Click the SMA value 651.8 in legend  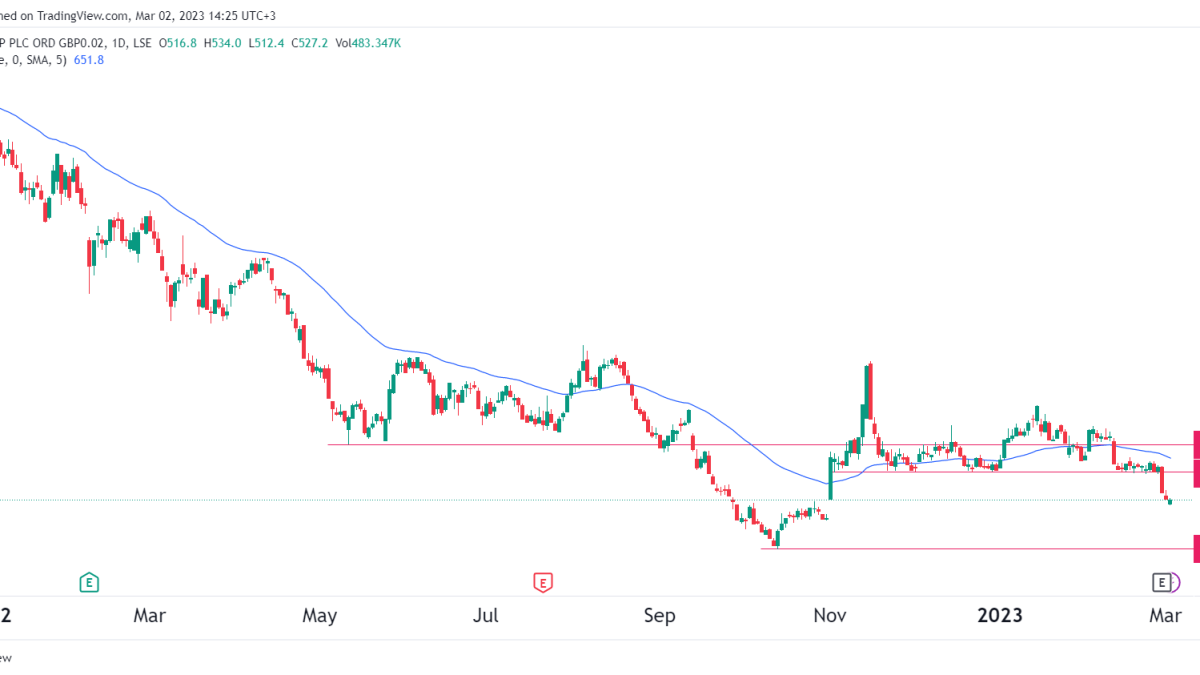coord(87,60)
